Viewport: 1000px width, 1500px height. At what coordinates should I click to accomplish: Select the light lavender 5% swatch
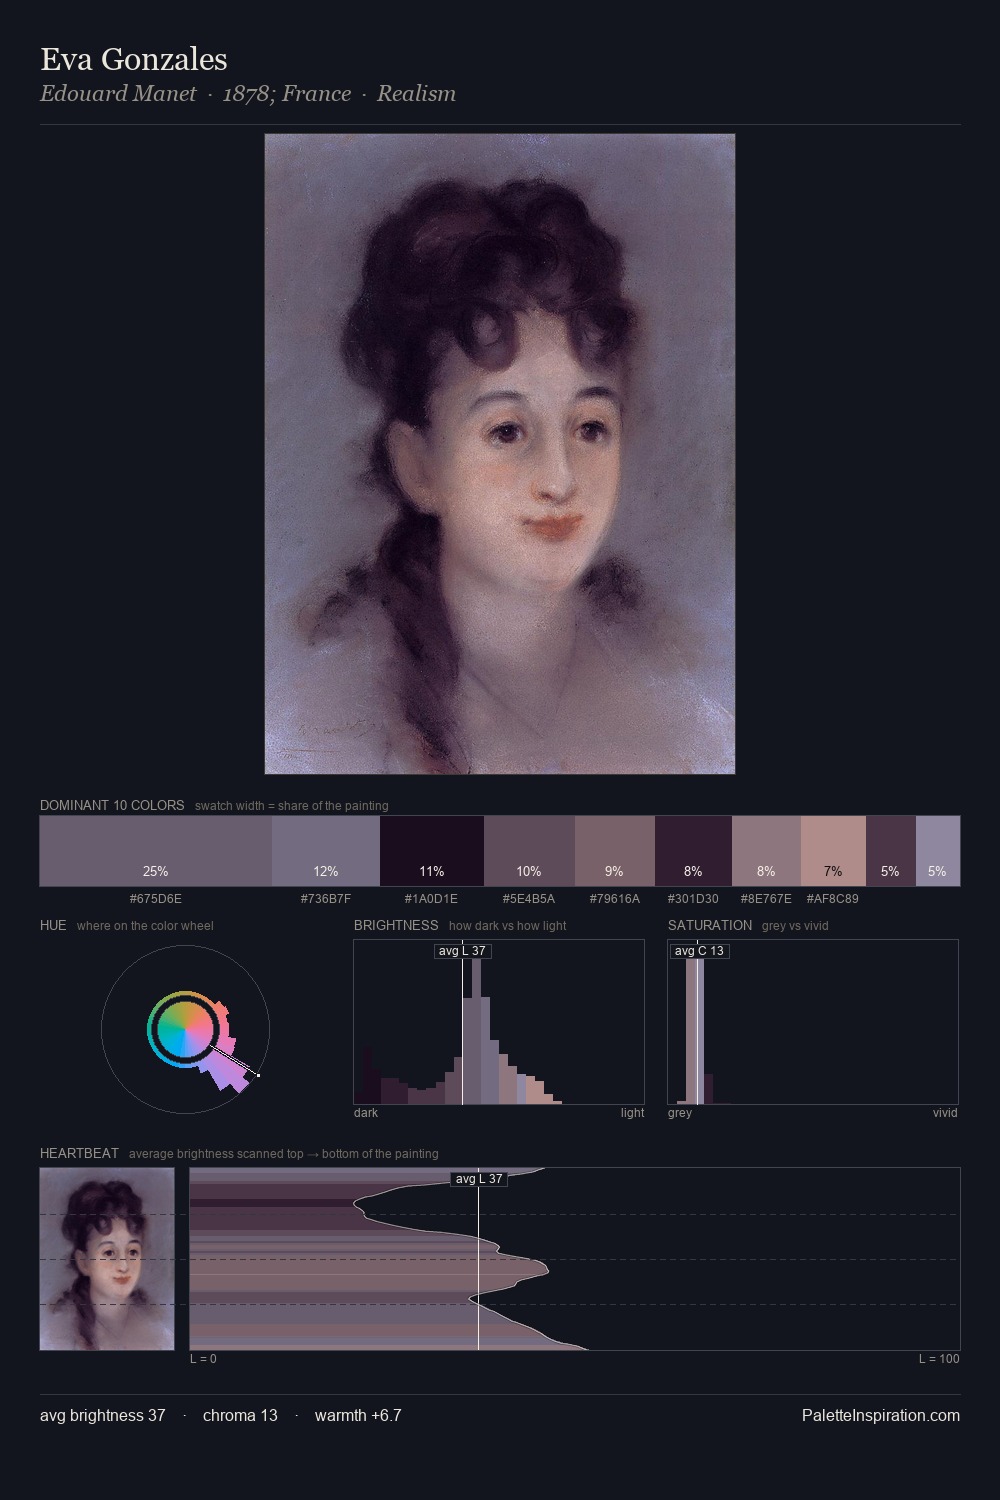pyautogui.click(x=938, y=851)
